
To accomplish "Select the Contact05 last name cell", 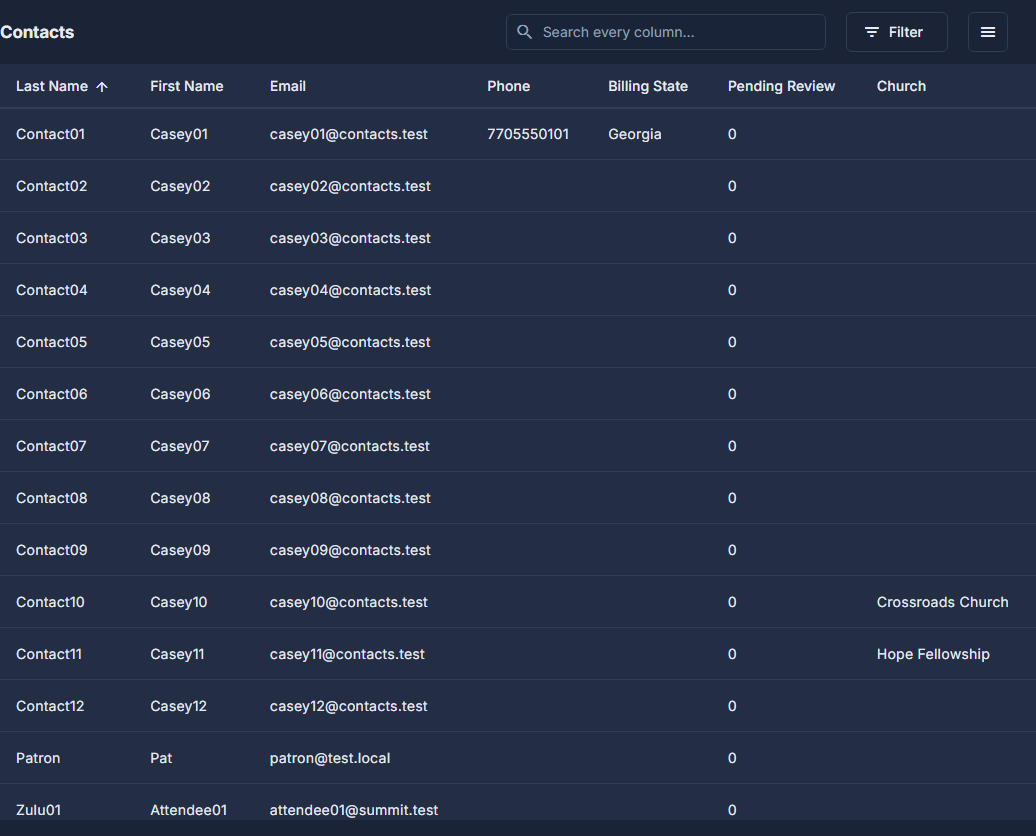I will [52, 342].
